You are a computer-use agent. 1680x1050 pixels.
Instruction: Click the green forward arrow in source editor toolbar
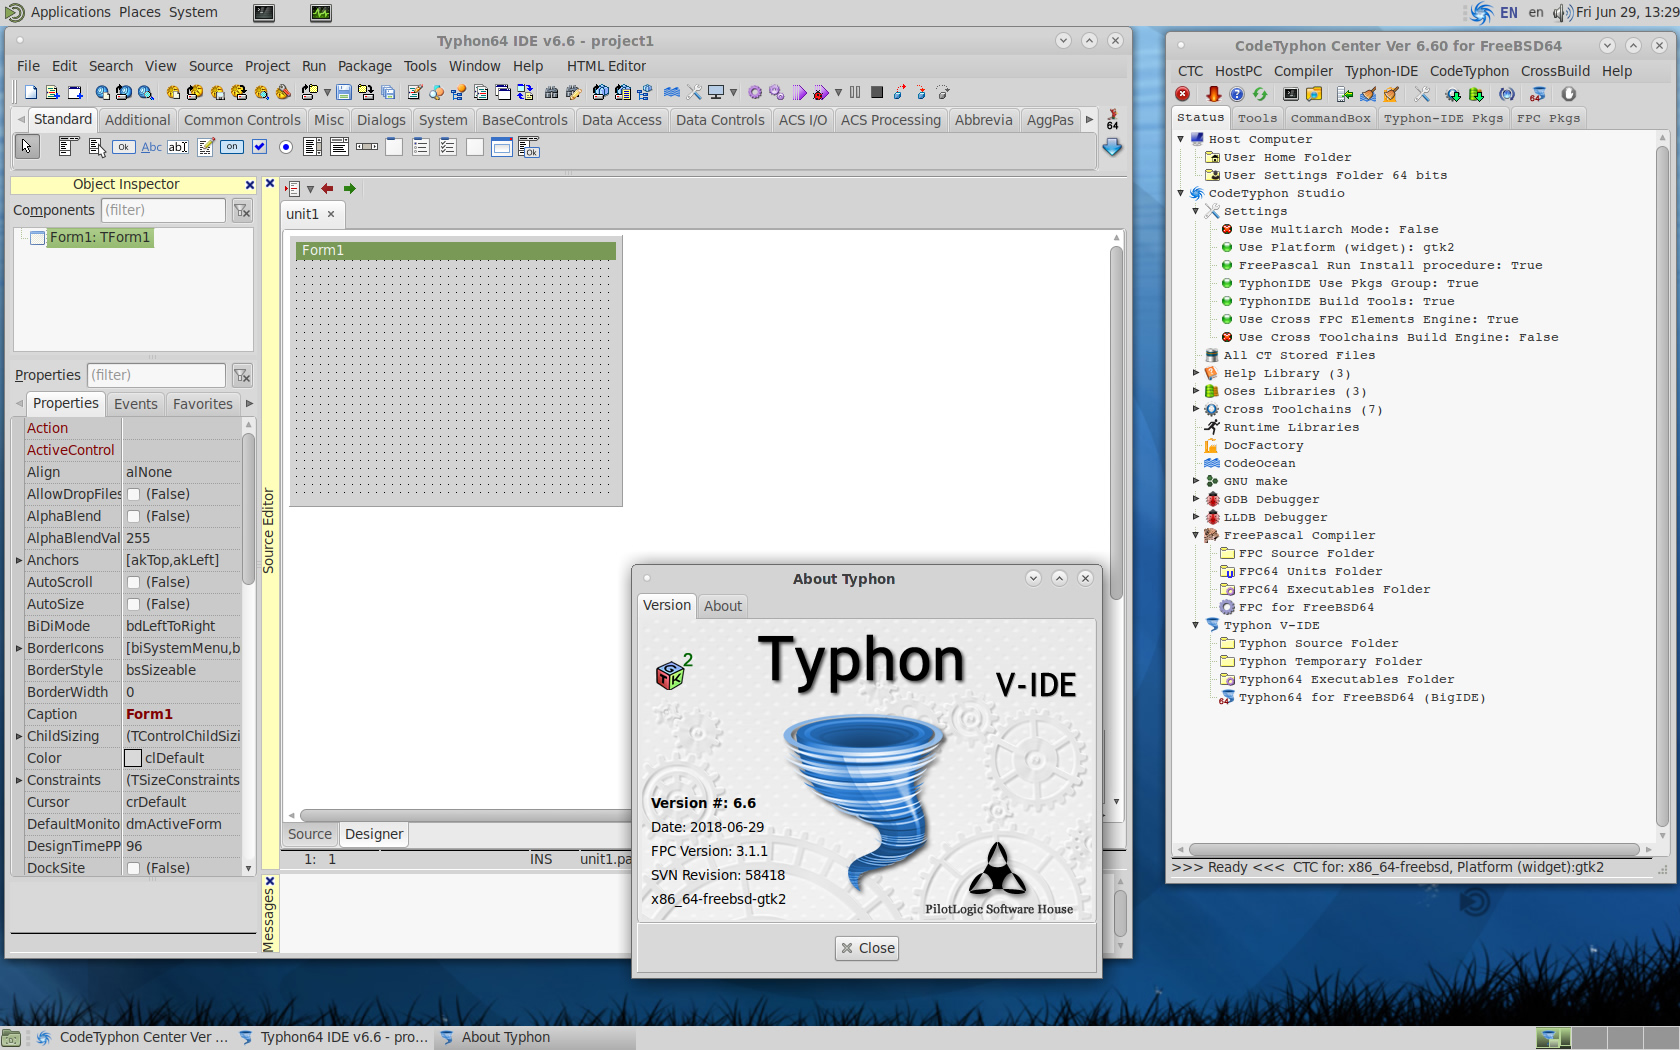click(x=349, y=188)
